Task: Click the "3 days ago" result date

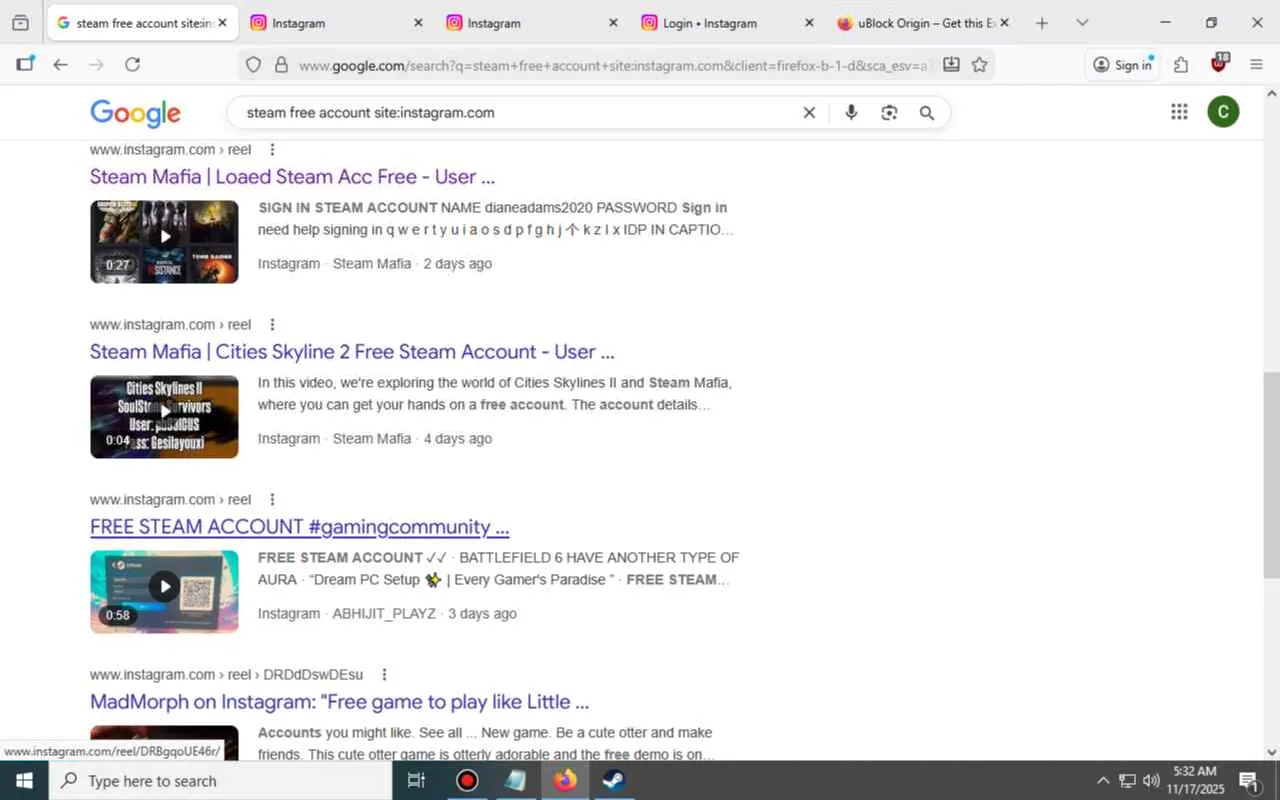Action: [x=482, y=614]
